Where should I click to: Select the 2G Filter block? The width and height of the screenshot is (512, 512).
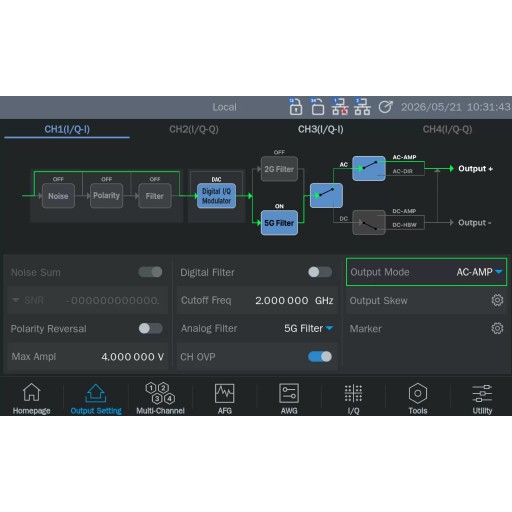point(279,169)
